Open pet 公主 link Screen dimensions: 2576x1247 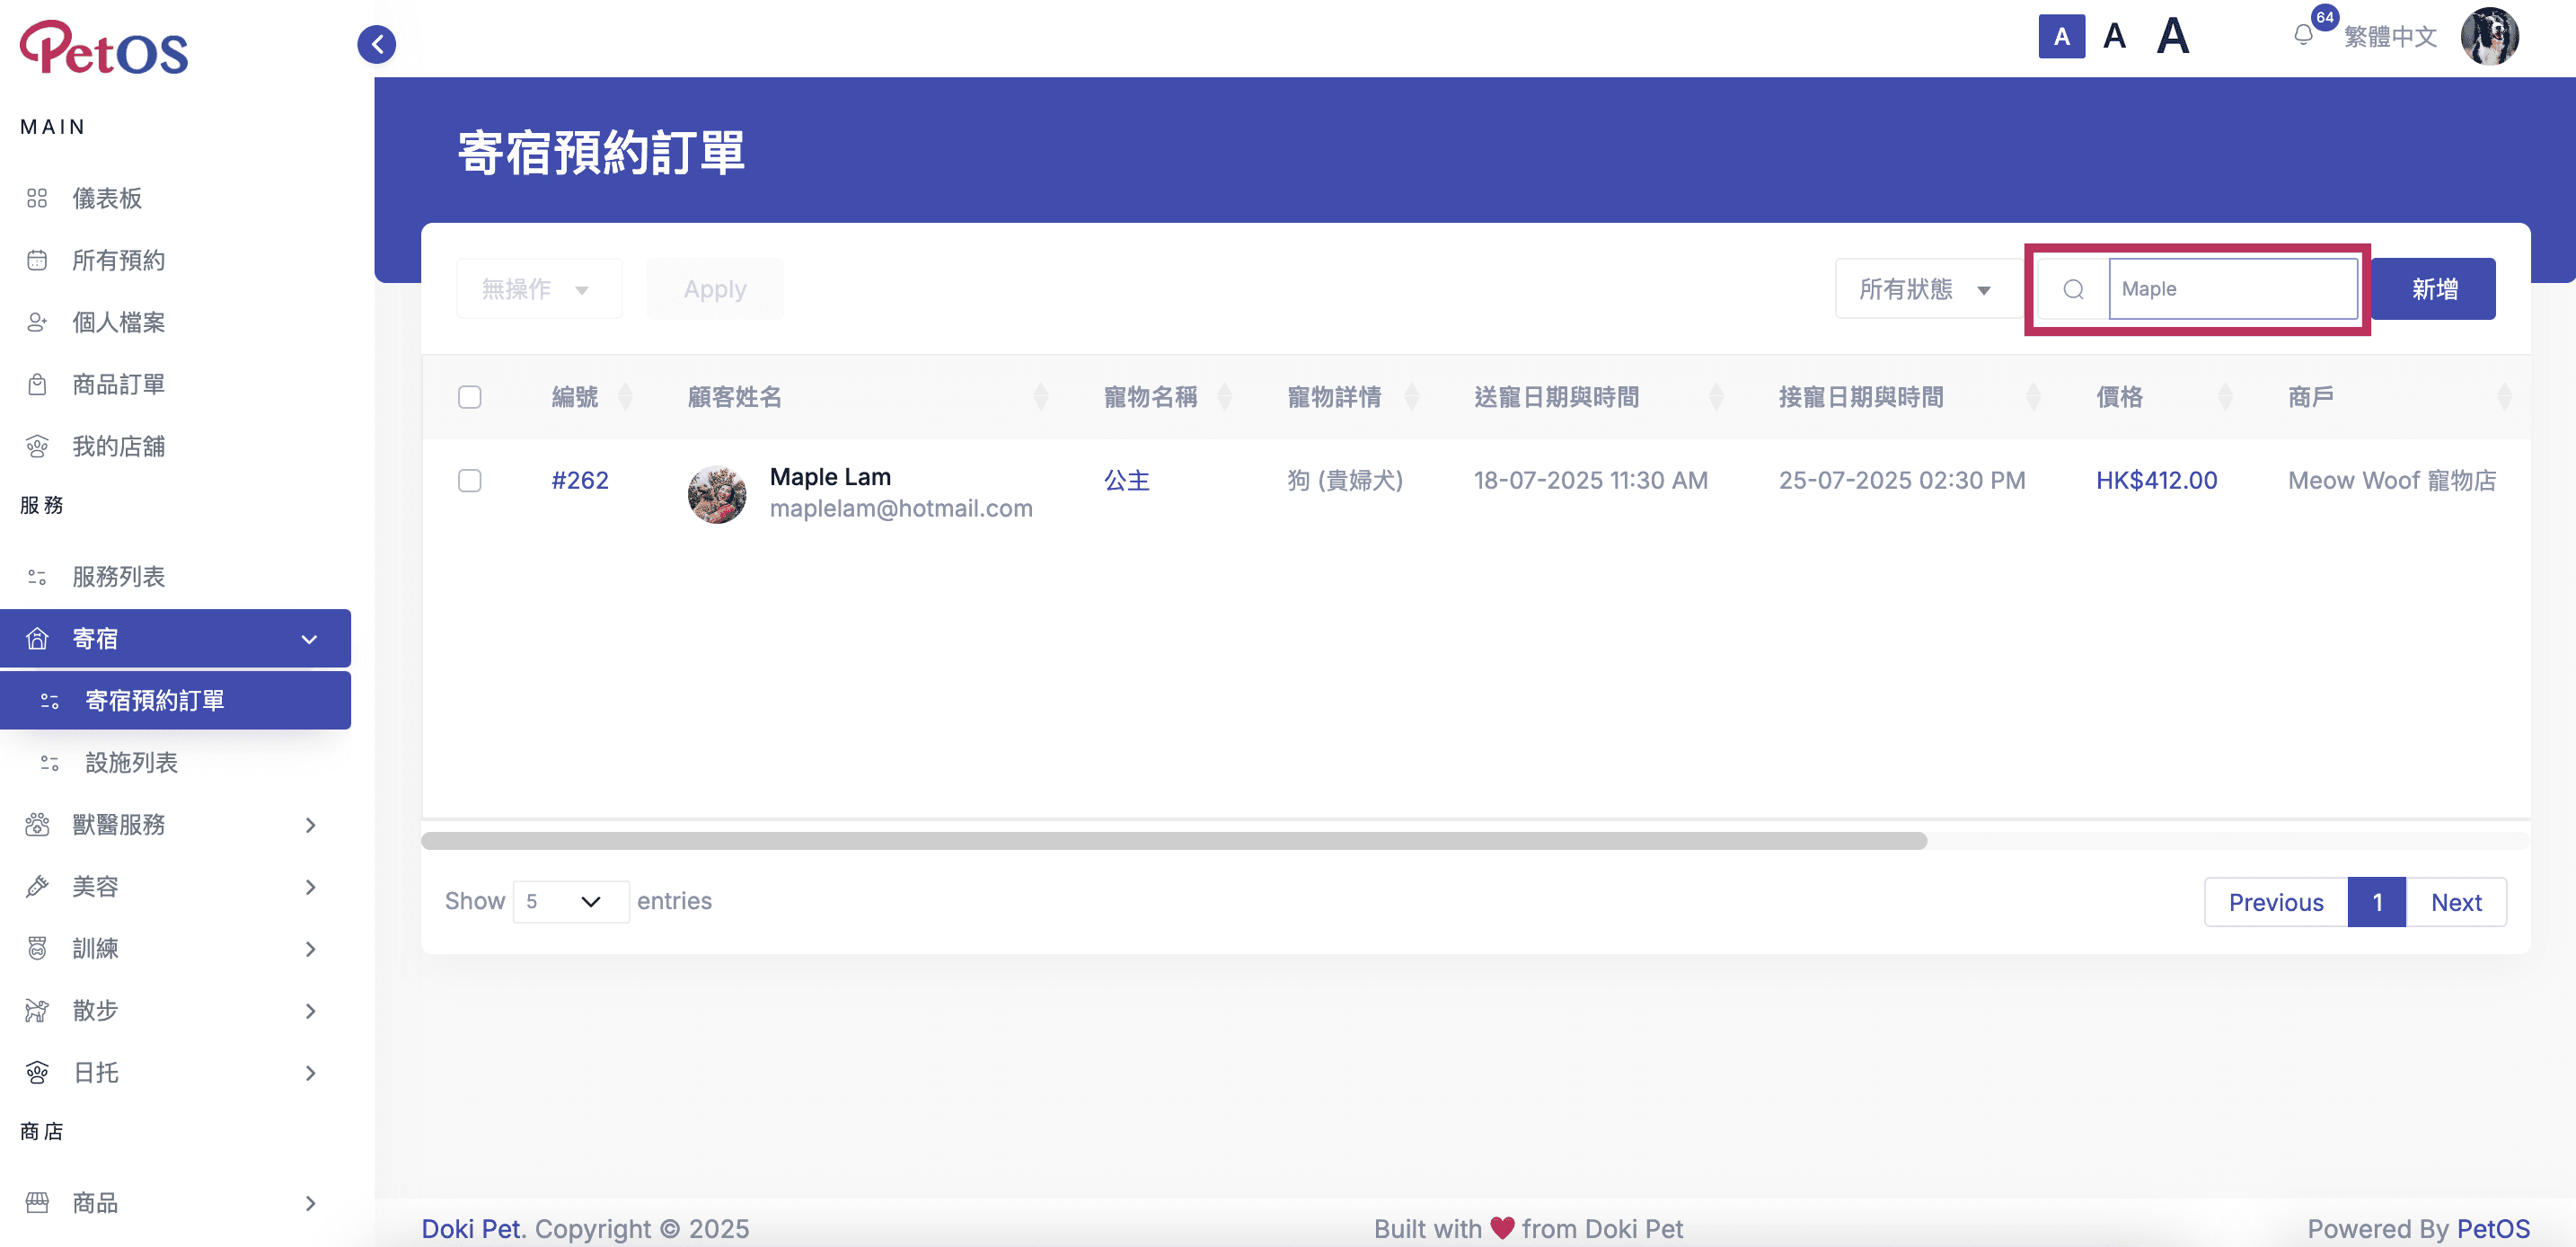pos(1126,481)
